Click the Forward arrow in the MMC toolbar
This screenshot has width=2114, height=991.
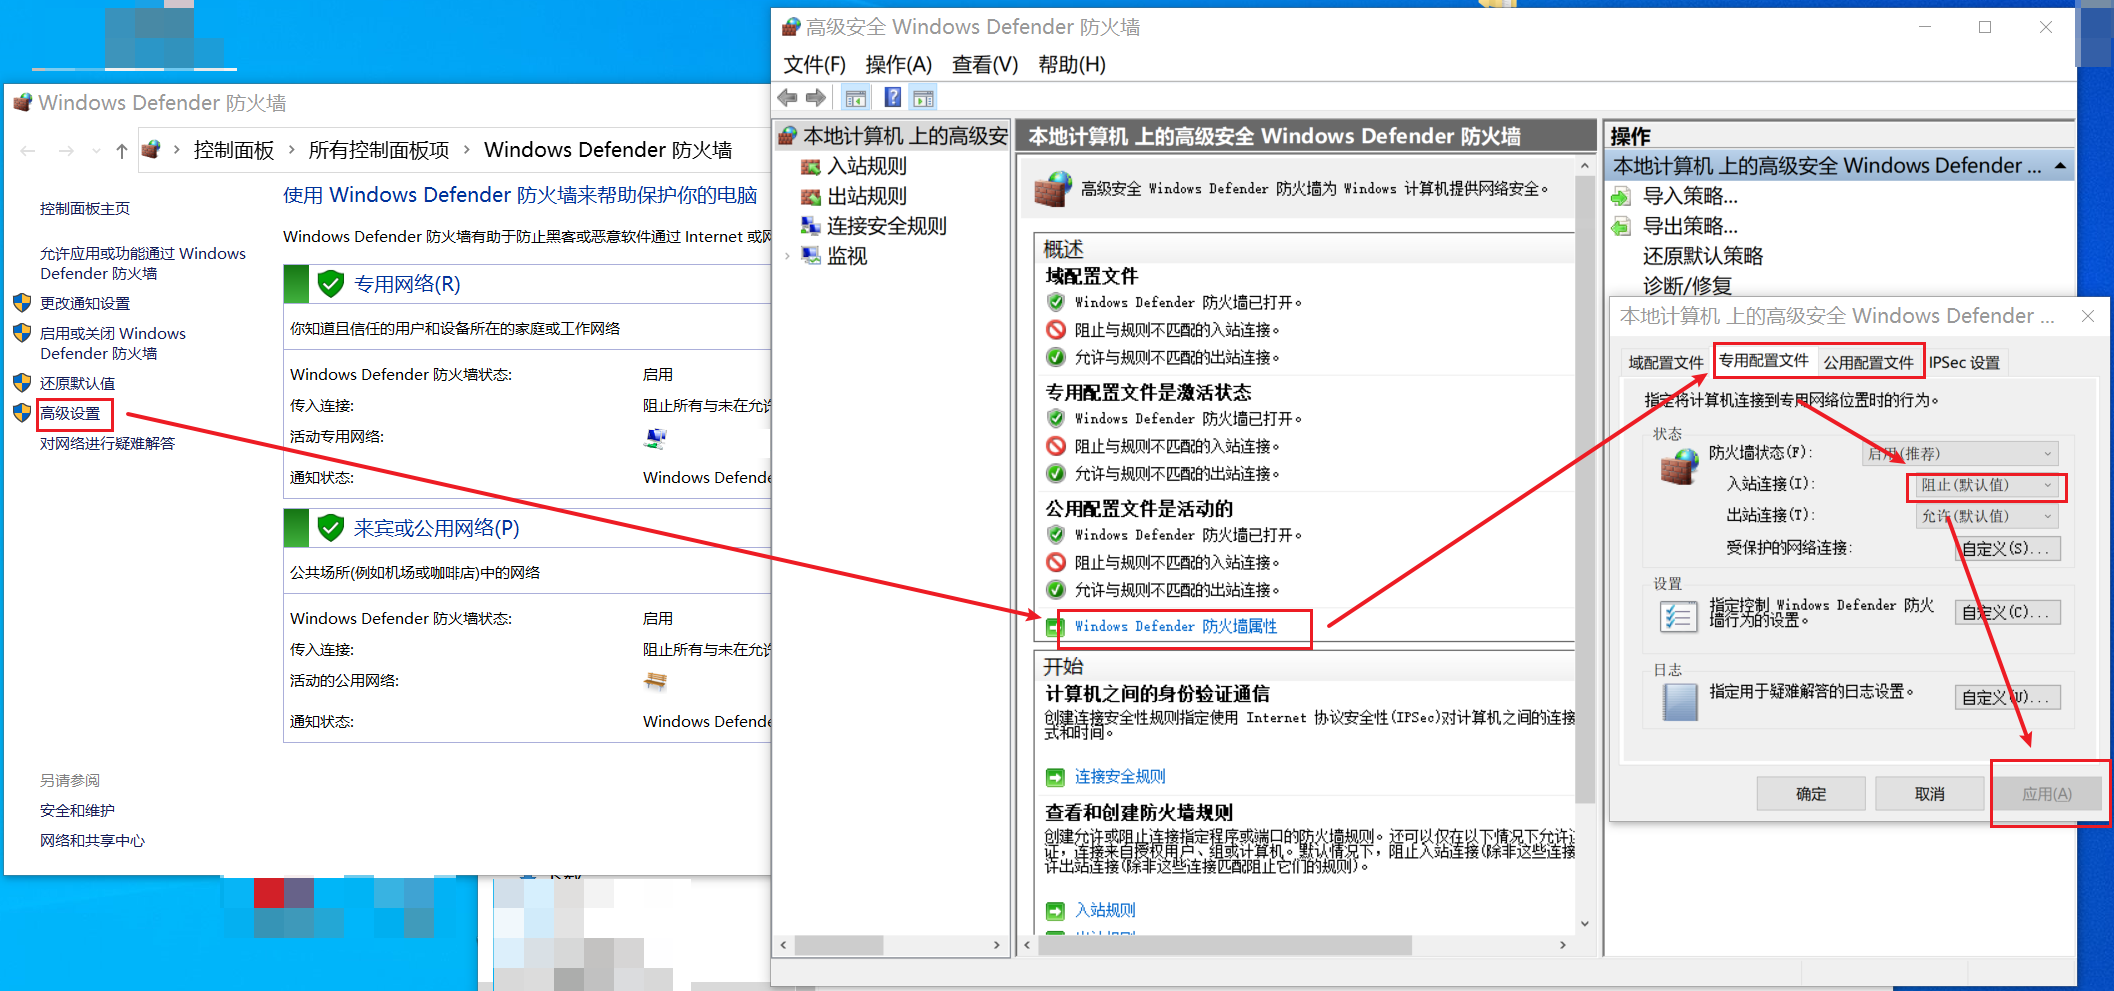pos(816,98)
